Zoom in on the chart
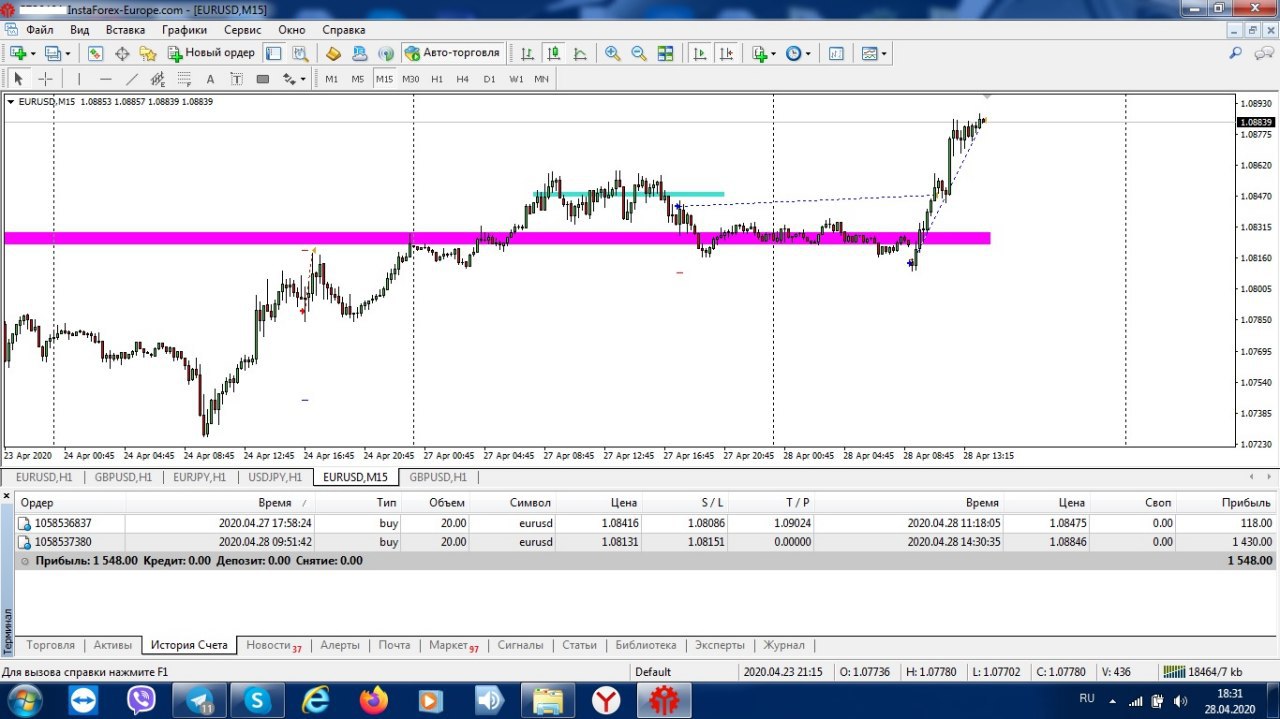 pos(613,53)
